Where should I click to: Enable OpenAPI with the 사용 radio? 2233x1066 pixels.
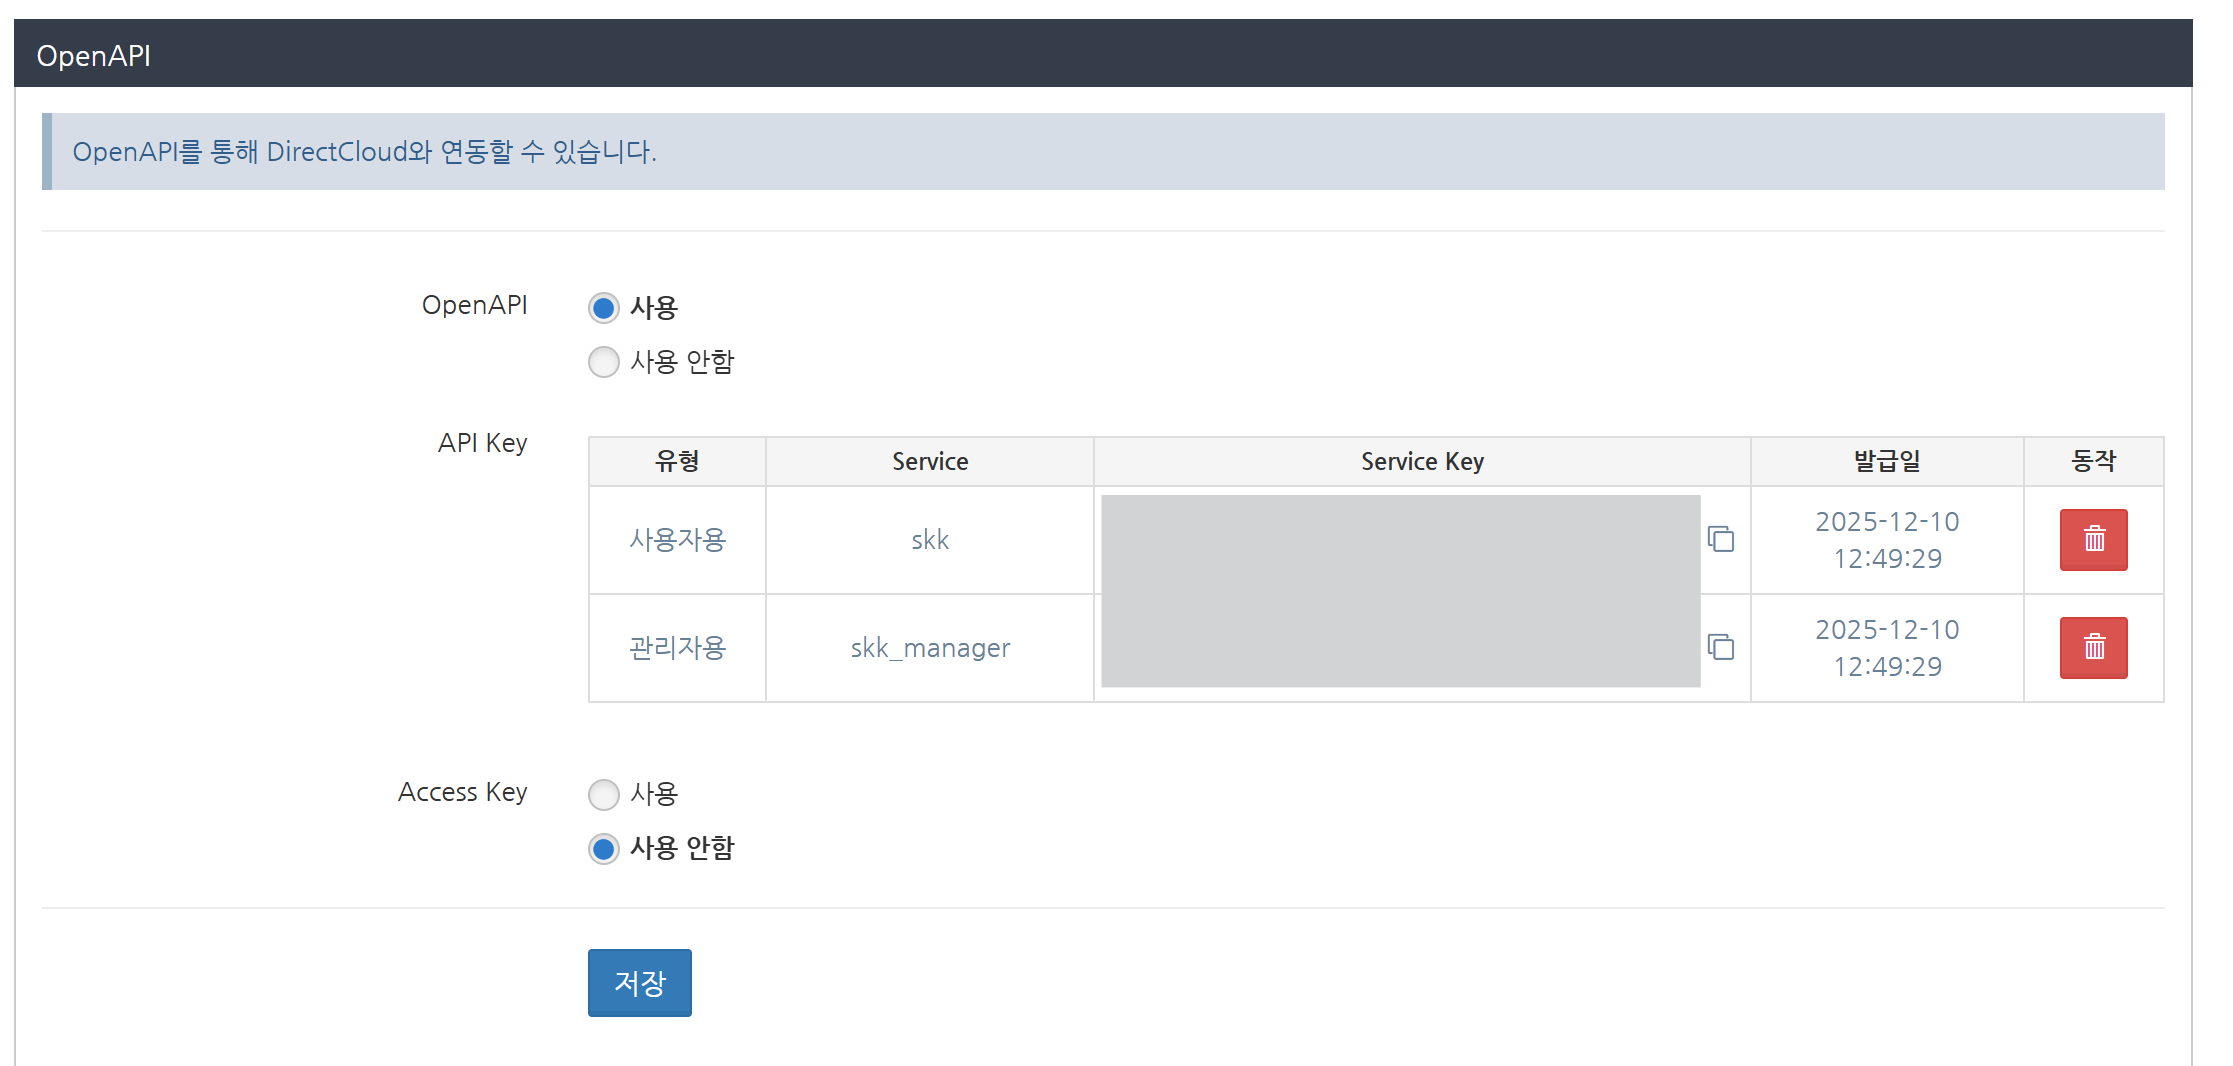604,308
